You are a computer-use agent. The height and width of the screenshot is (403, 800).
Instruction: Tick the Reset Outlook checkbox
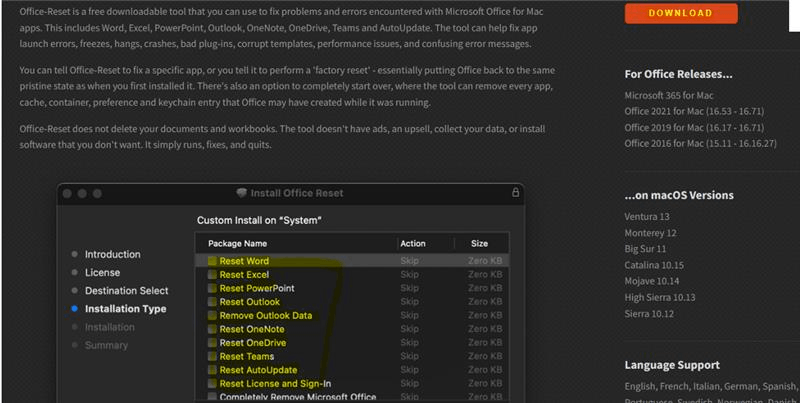pos(212,302)
